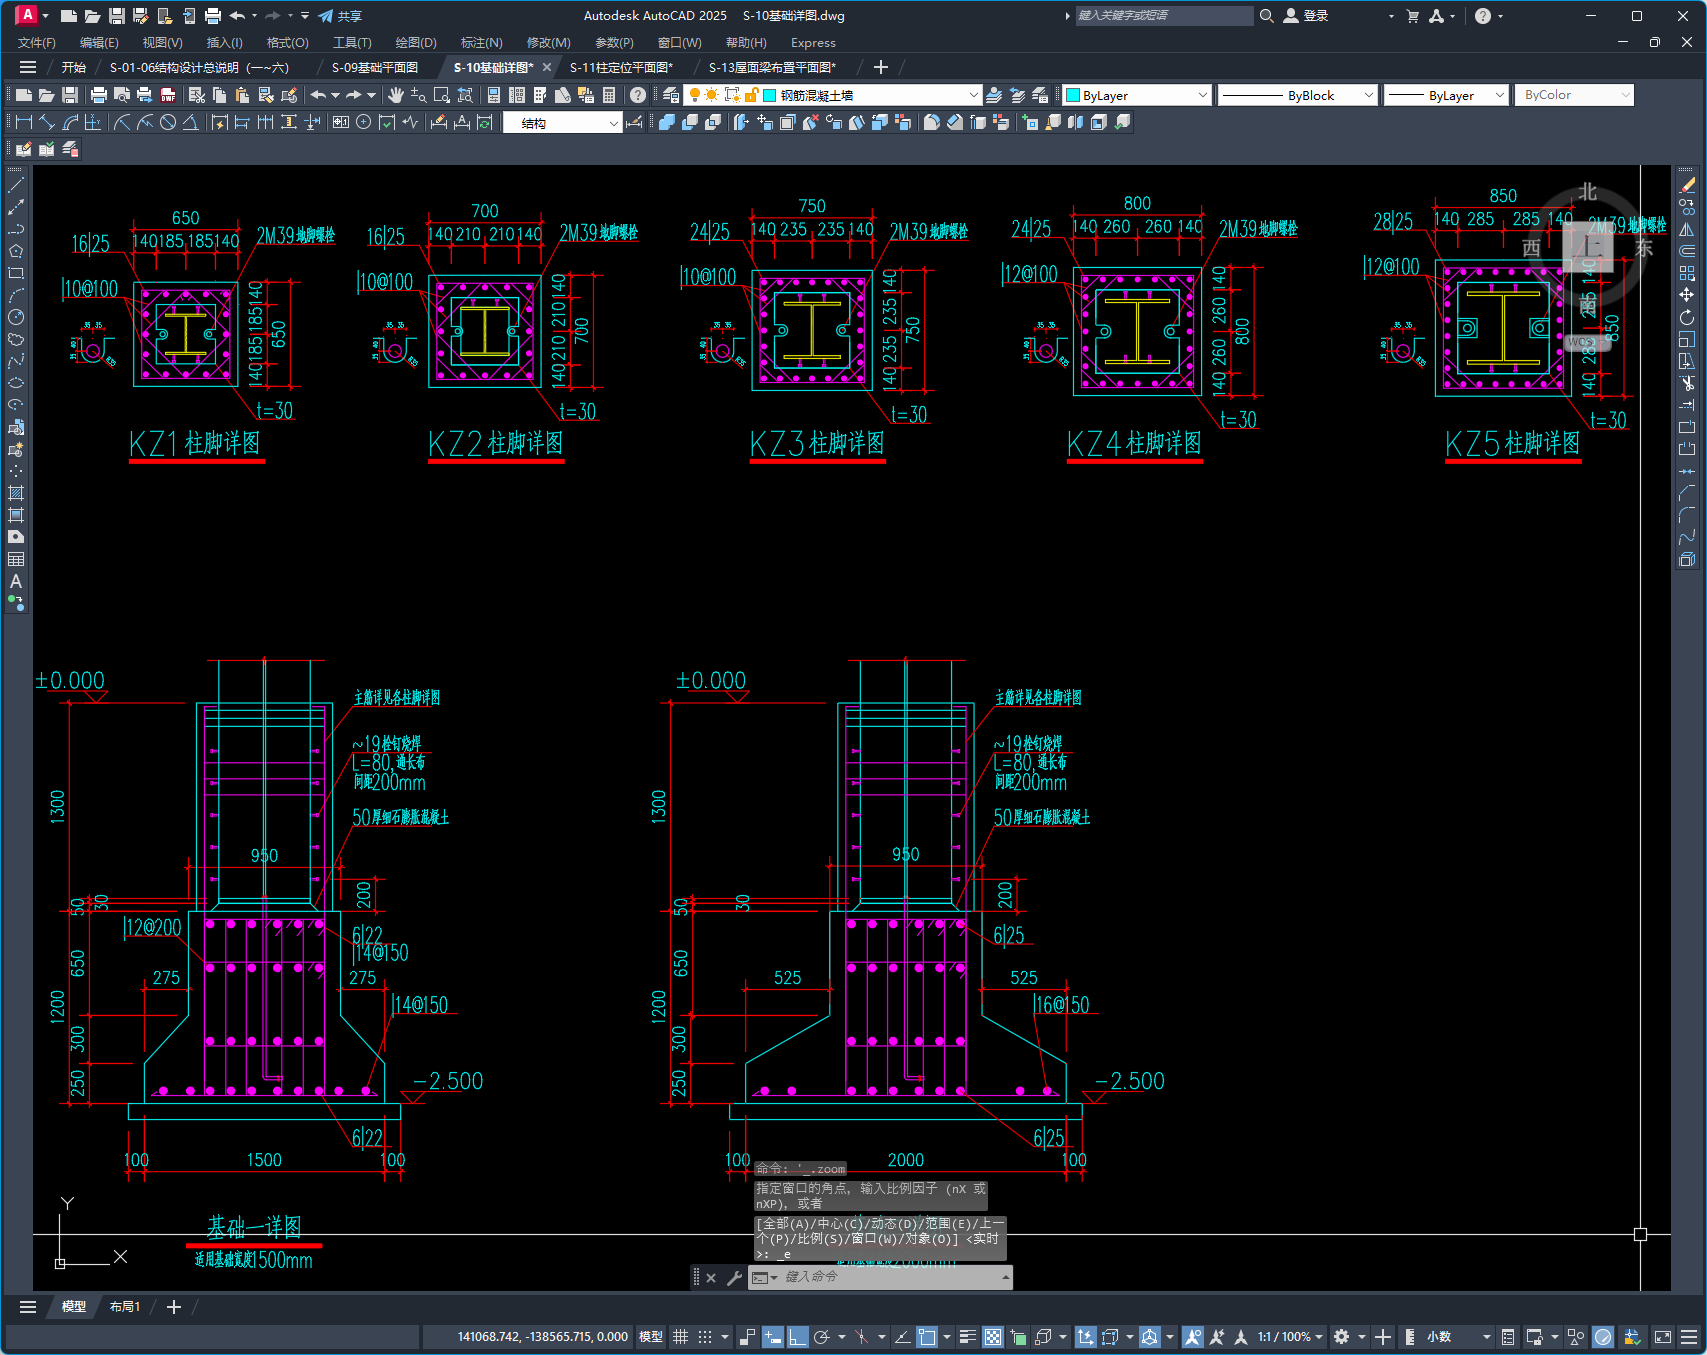1707x1355 pixels.
Task: Select the pan hand tool
Action: (x=396, y=95)
